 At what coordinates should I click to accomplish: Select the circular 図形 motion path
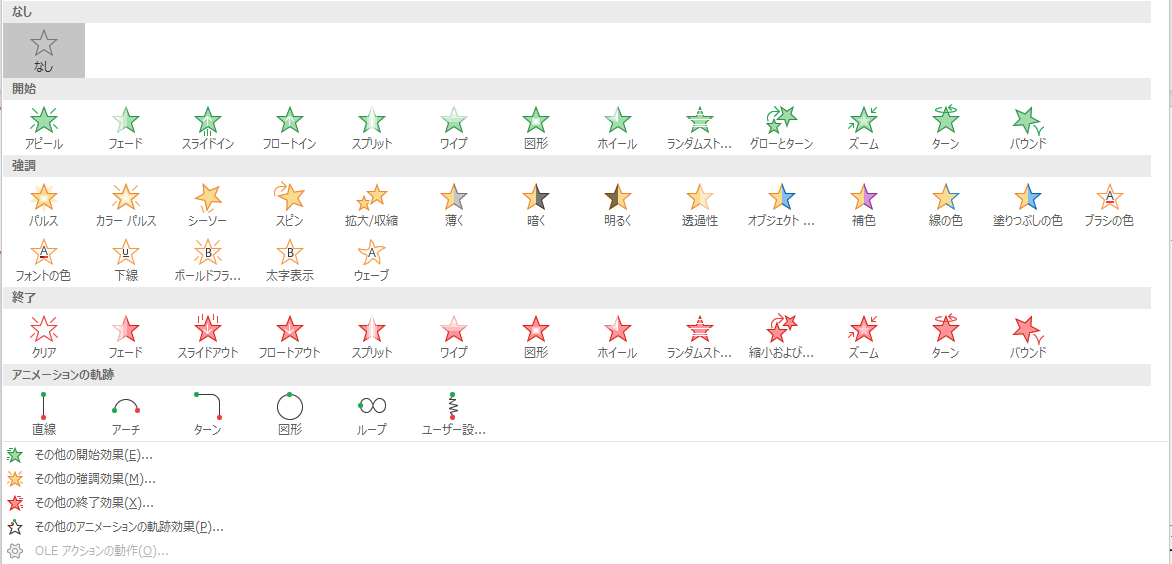290,414
